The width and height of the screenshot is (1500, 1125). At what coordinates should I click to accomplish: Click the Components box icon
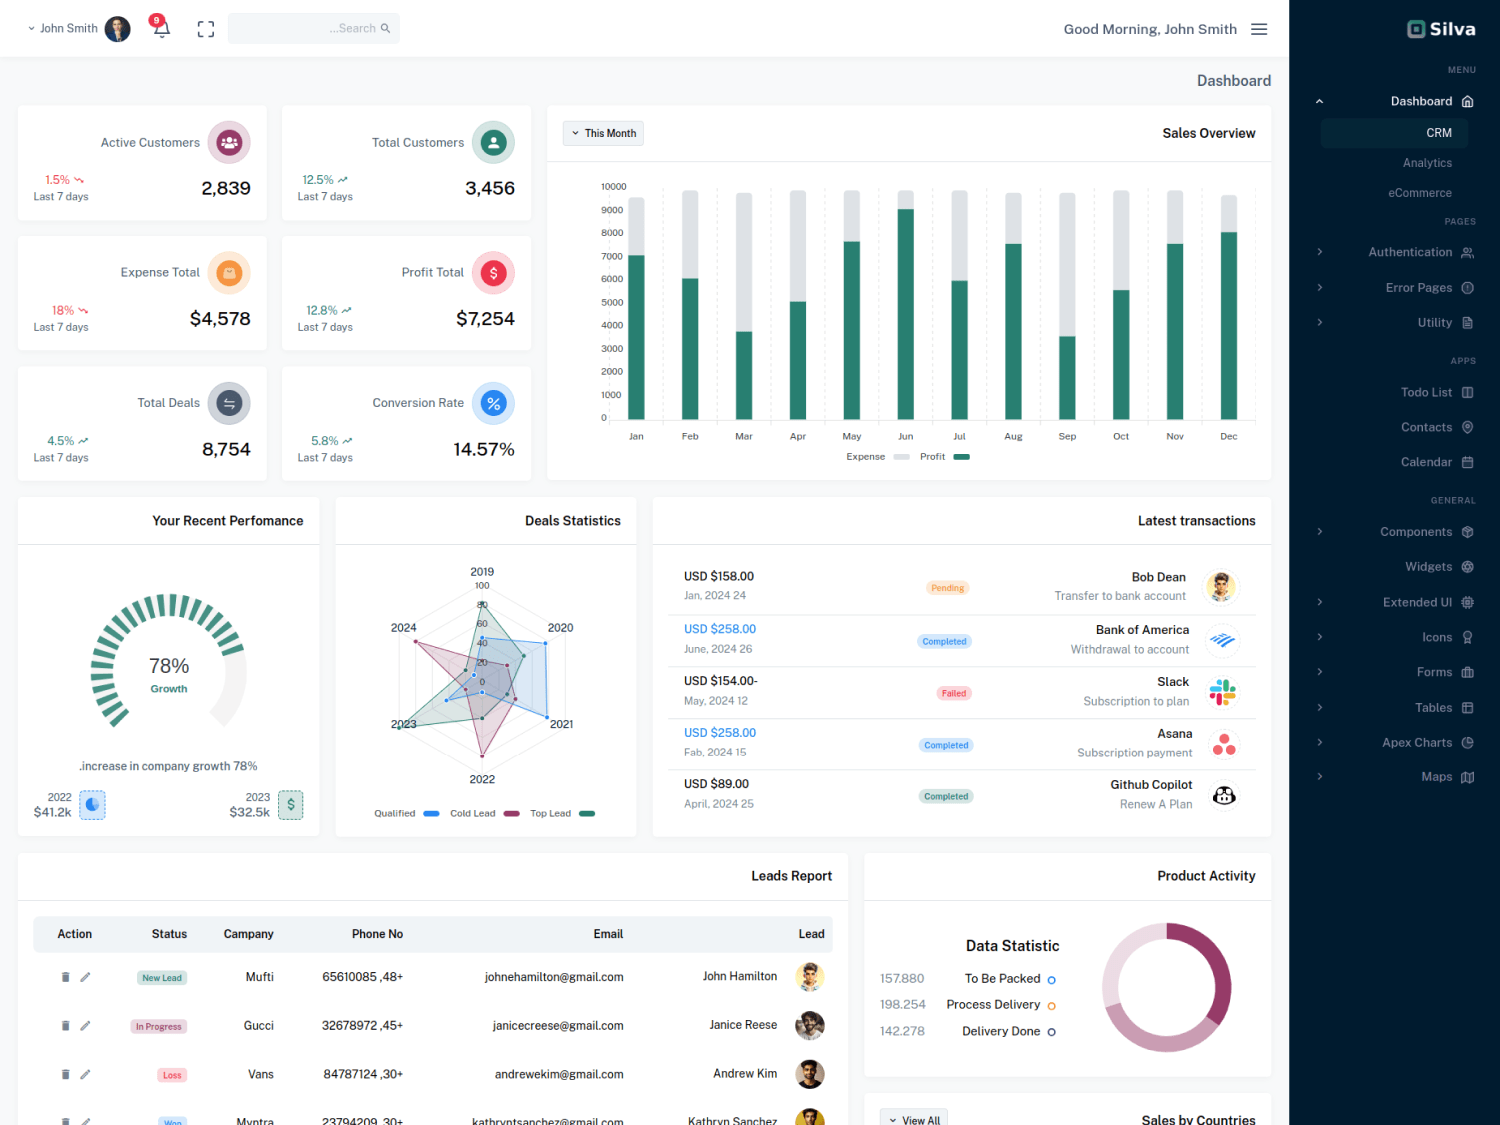click(1467, 532)
